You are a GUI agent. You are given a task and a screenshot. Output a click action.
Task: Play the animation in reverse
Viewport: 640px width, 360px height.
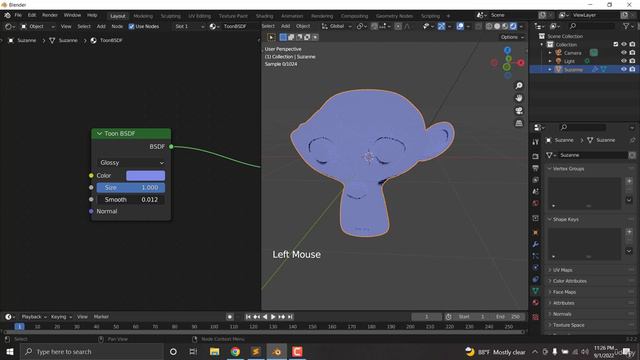(x=265, y=317)
